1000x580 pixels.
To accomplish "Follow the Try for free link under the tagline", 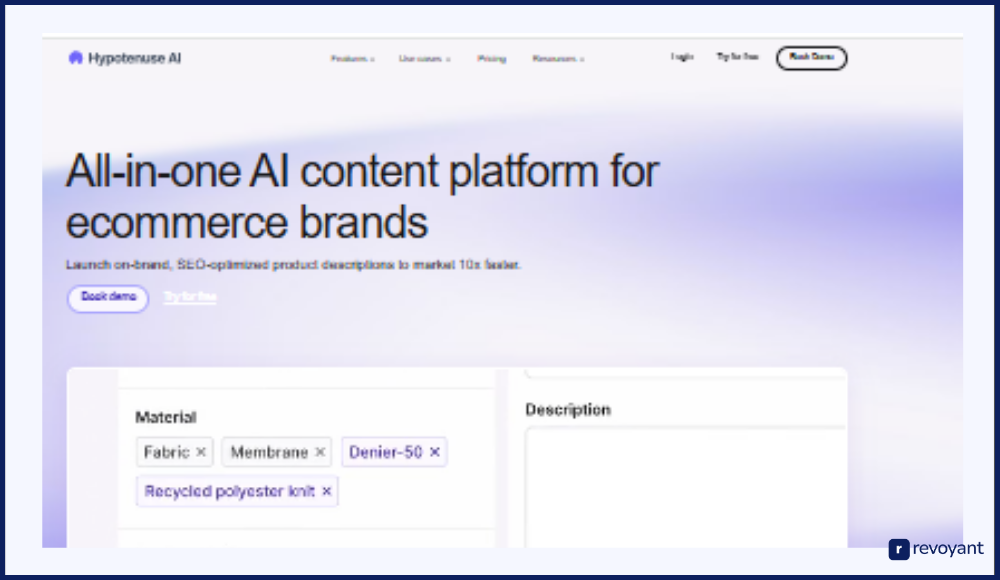I will click(190, 297).
